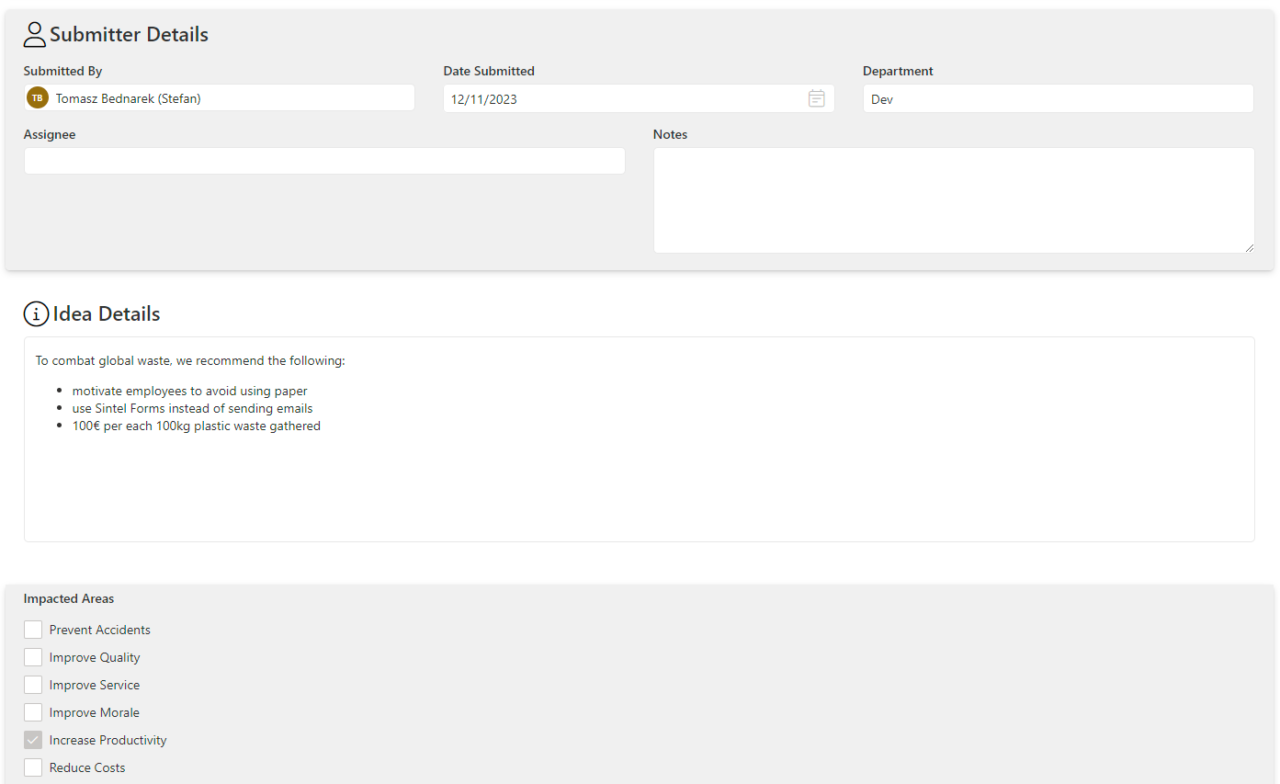Image resolution: width=1280 pixels, height=784 pixels.
Task: Enable the Improve Morale checkbox
Action: 33,712
